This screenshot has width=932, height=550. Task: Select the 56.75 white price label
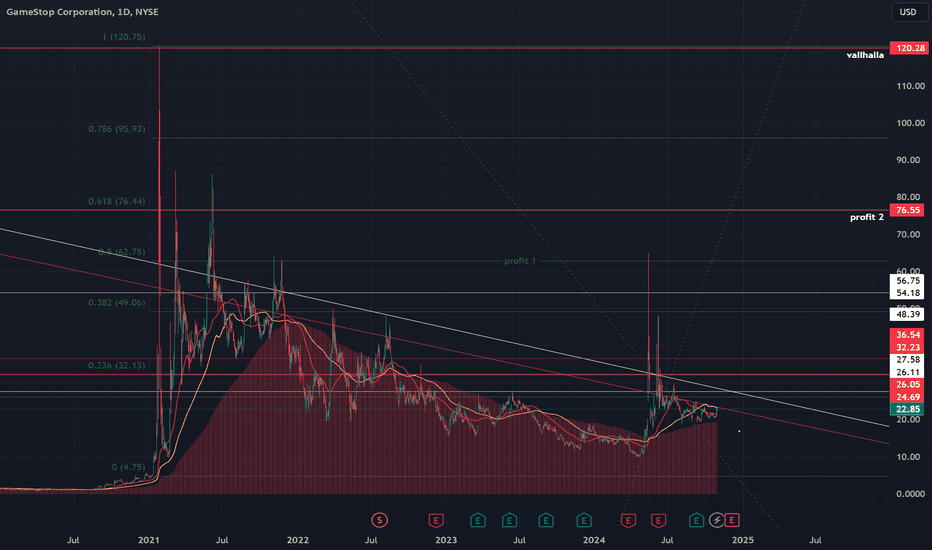(x=907, y=281)
